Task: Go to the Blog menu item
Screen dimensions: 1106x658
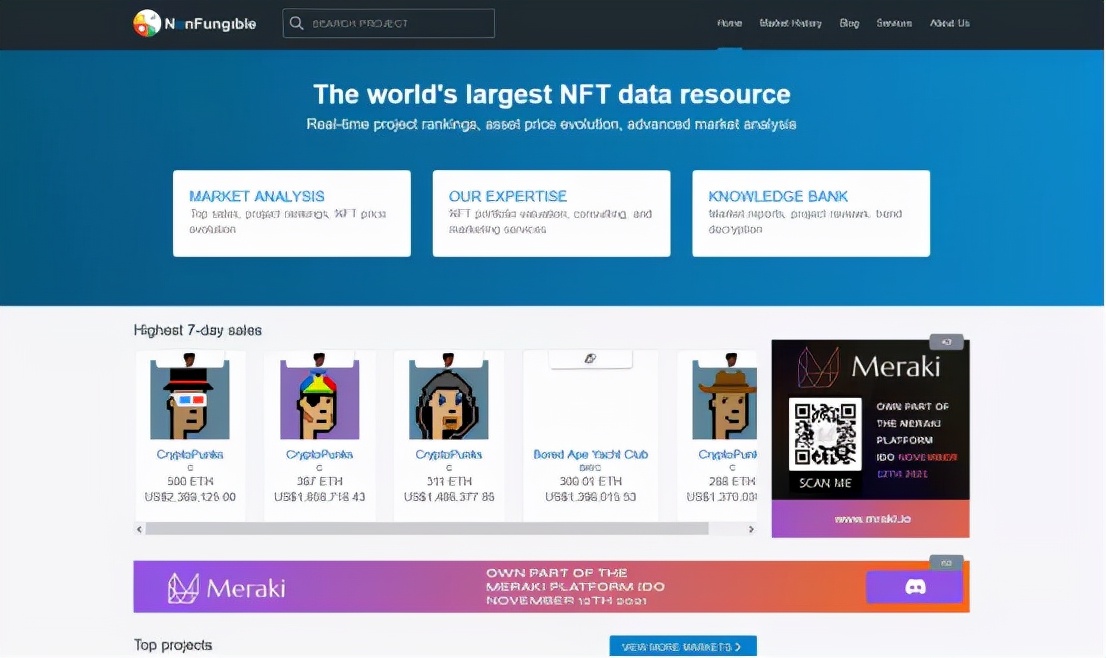Action: point(849,23)
